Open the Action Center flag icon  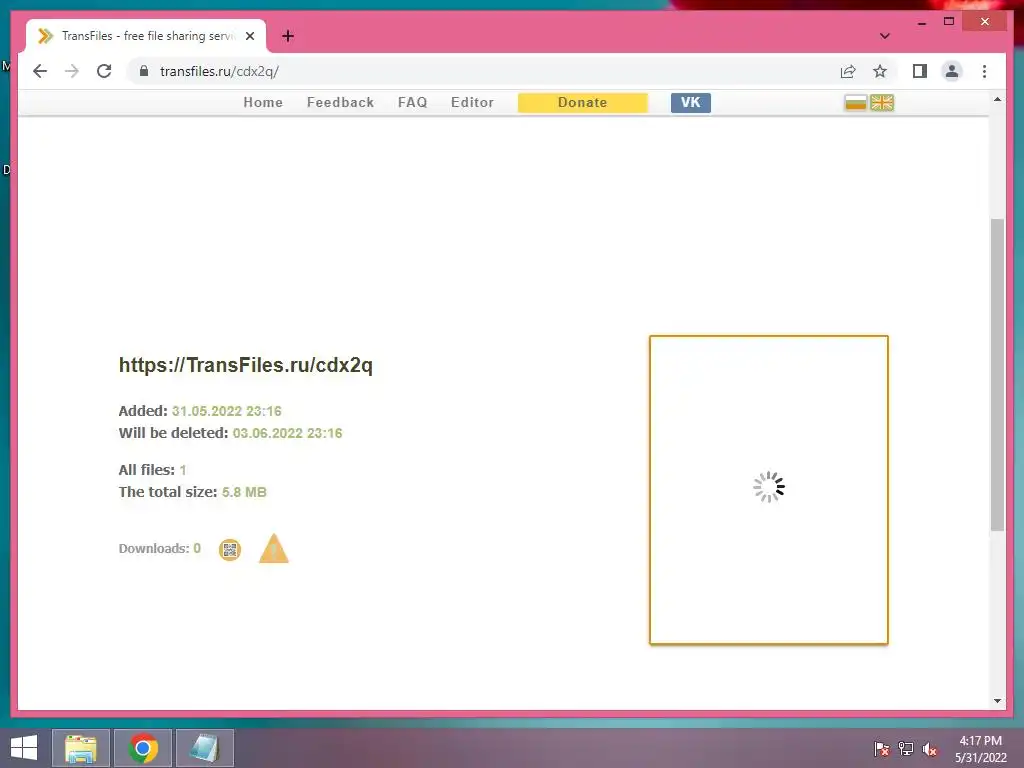(x=881, y=749)
